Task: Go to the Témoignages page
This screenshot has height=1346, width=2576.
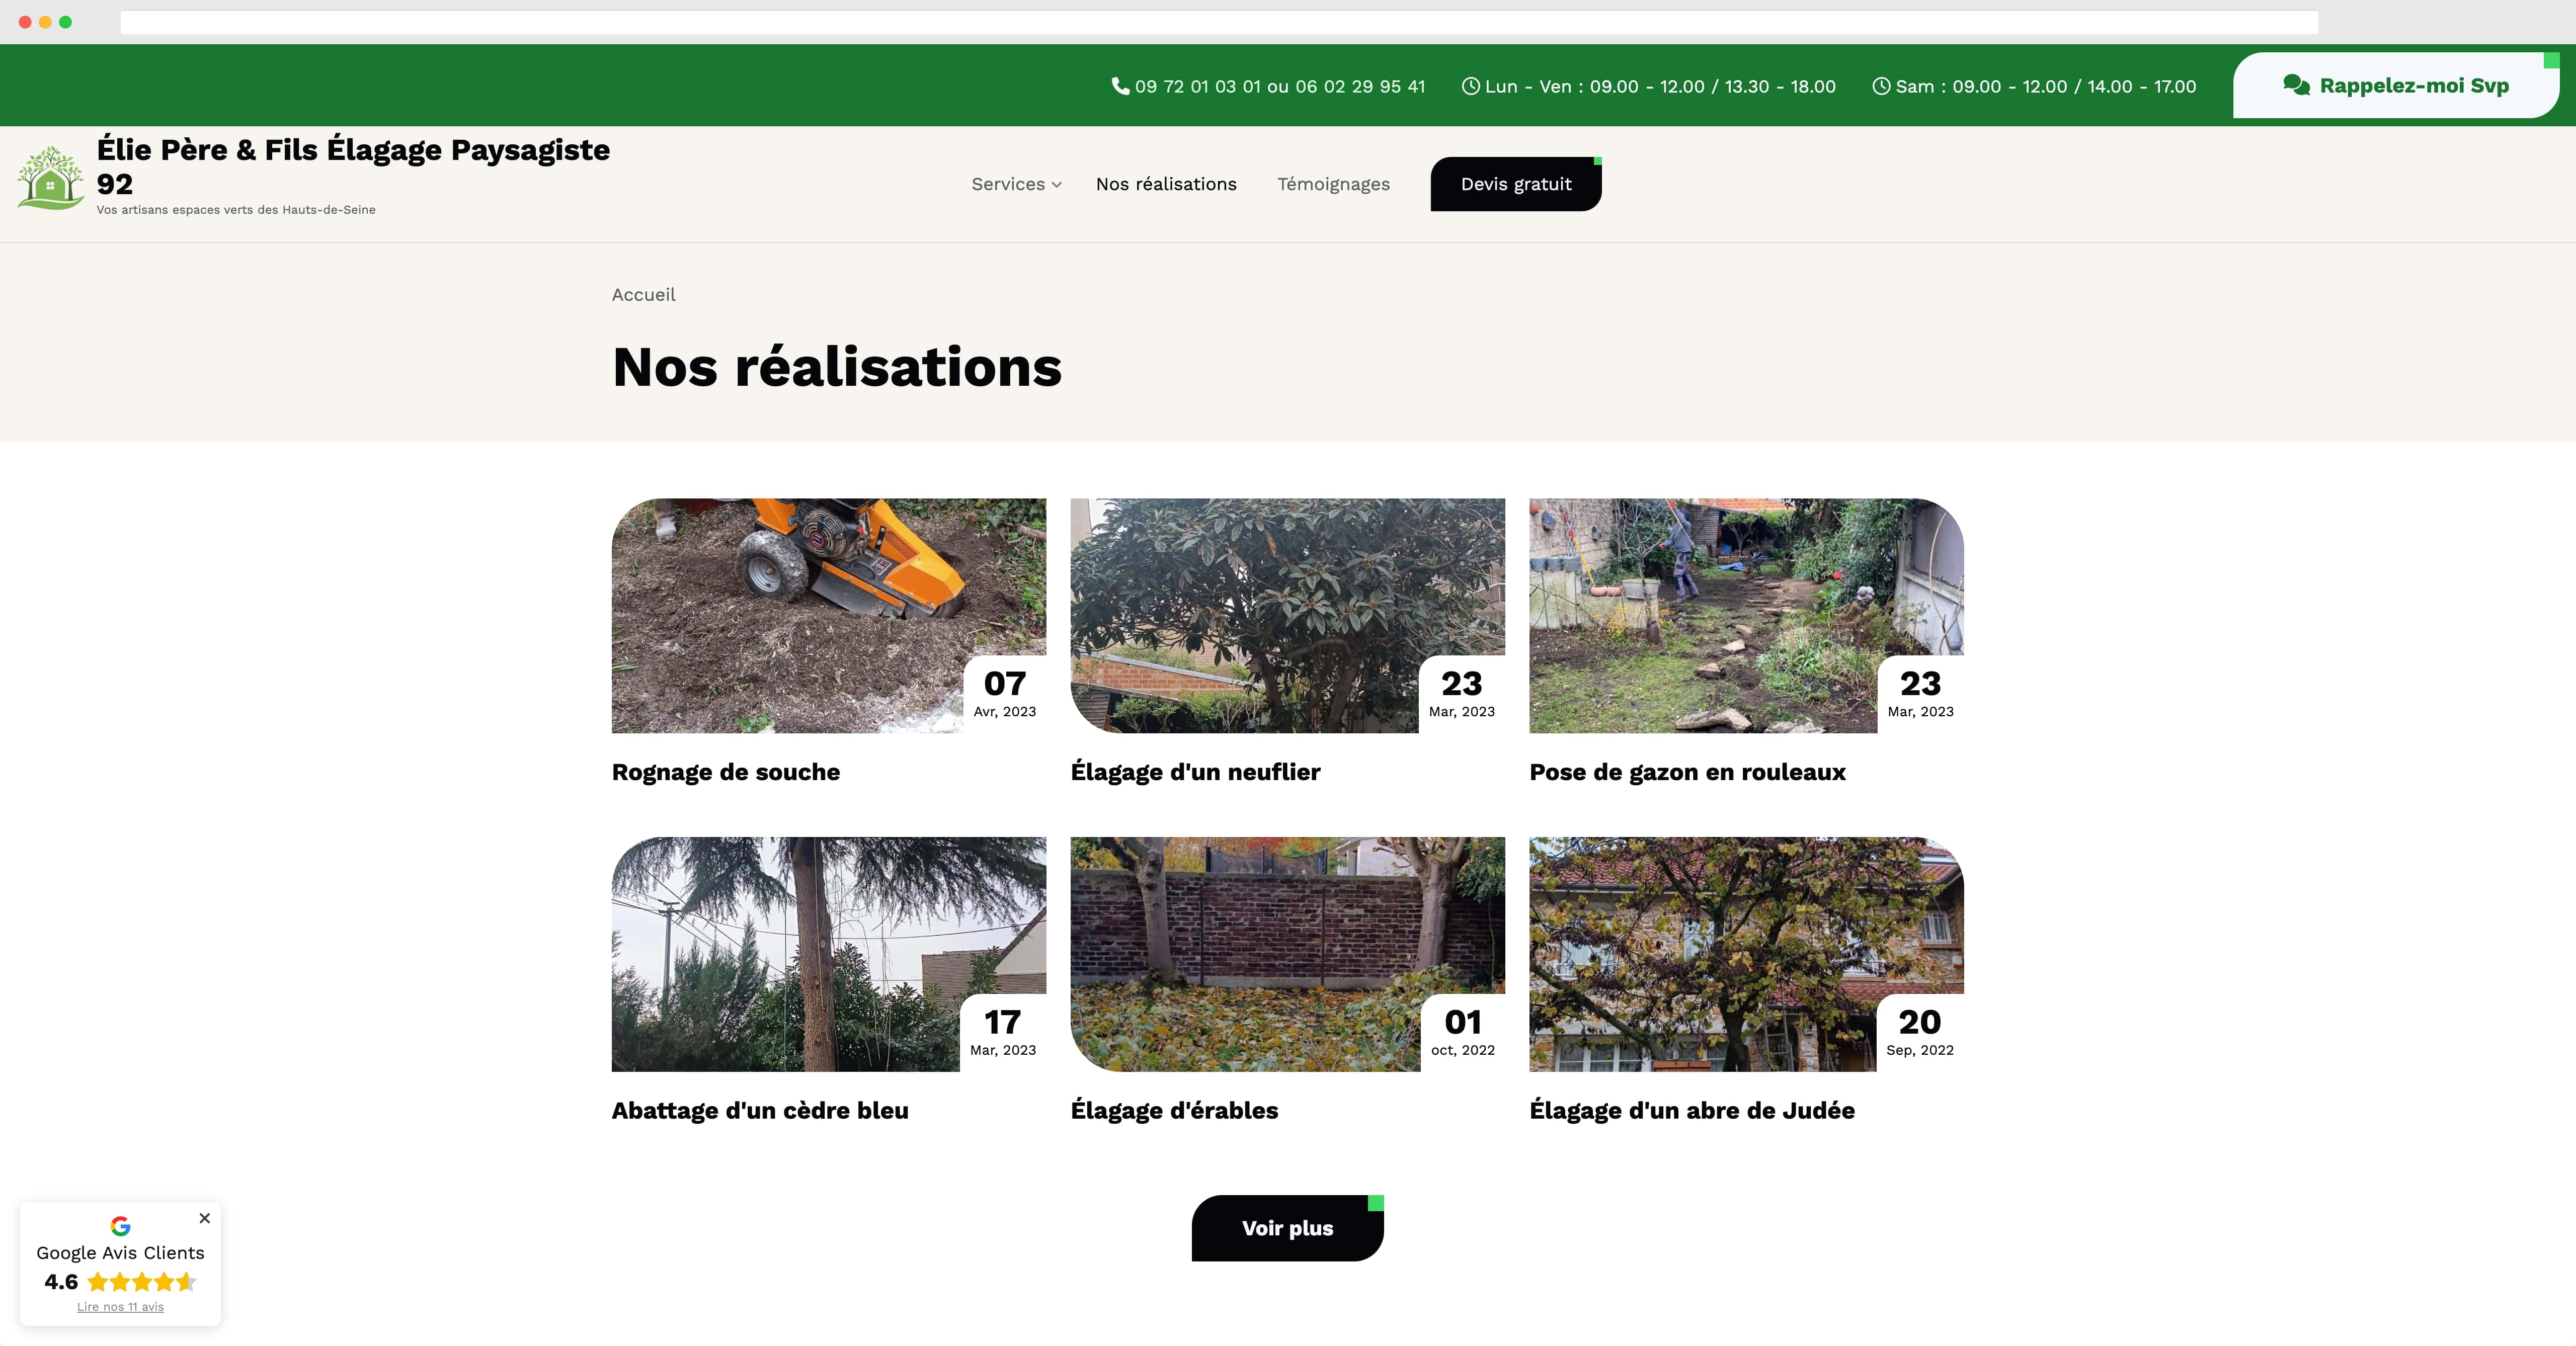Action: click(1333, 184)
